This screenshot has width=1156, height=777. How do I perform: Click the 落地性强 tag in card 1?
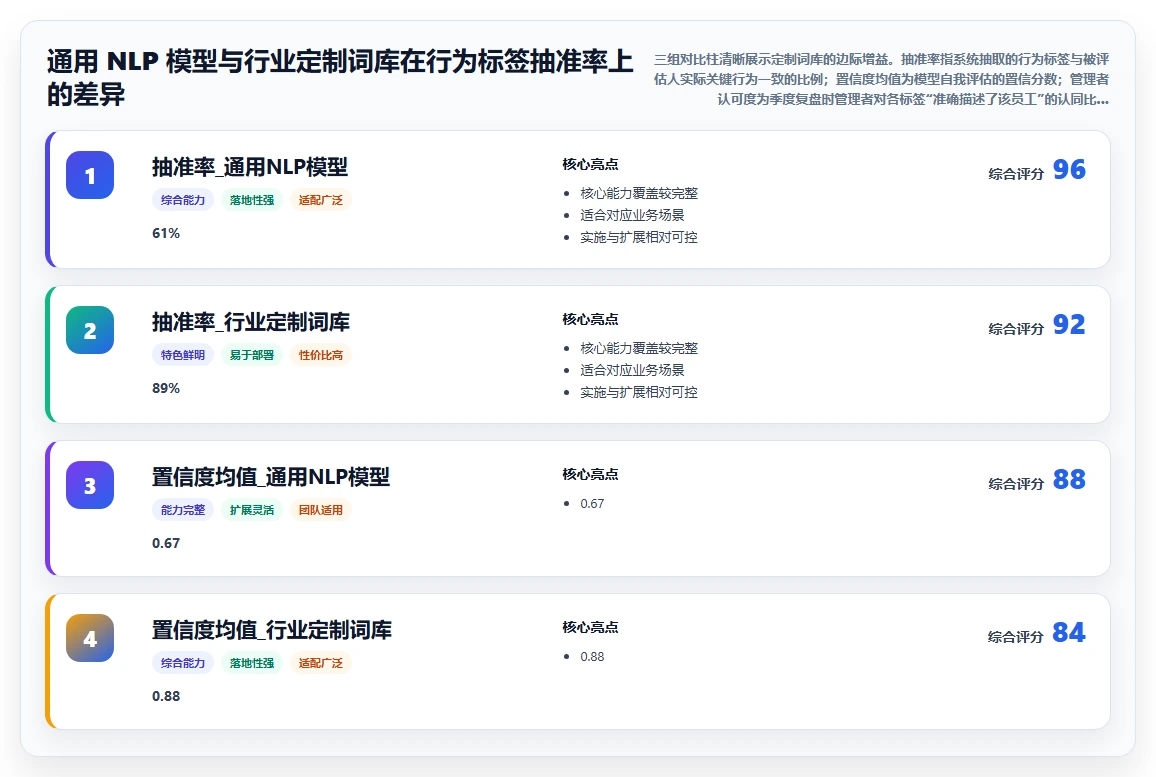coord(251,200)
